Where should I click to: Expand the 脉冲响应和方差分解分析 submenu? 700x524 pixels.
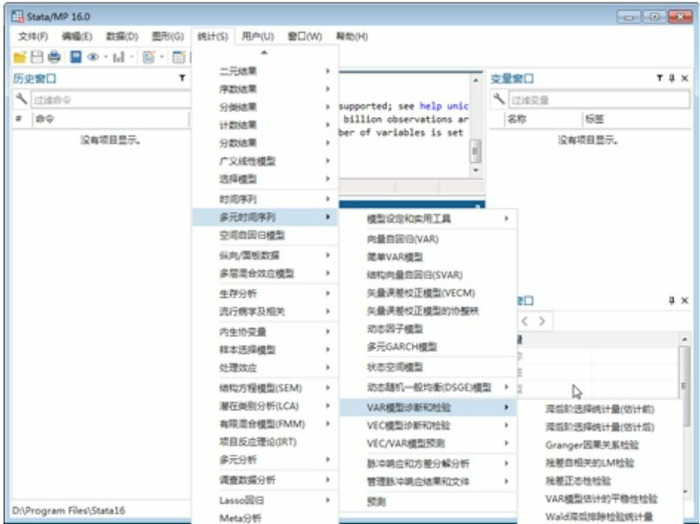(x=428, y=463)
